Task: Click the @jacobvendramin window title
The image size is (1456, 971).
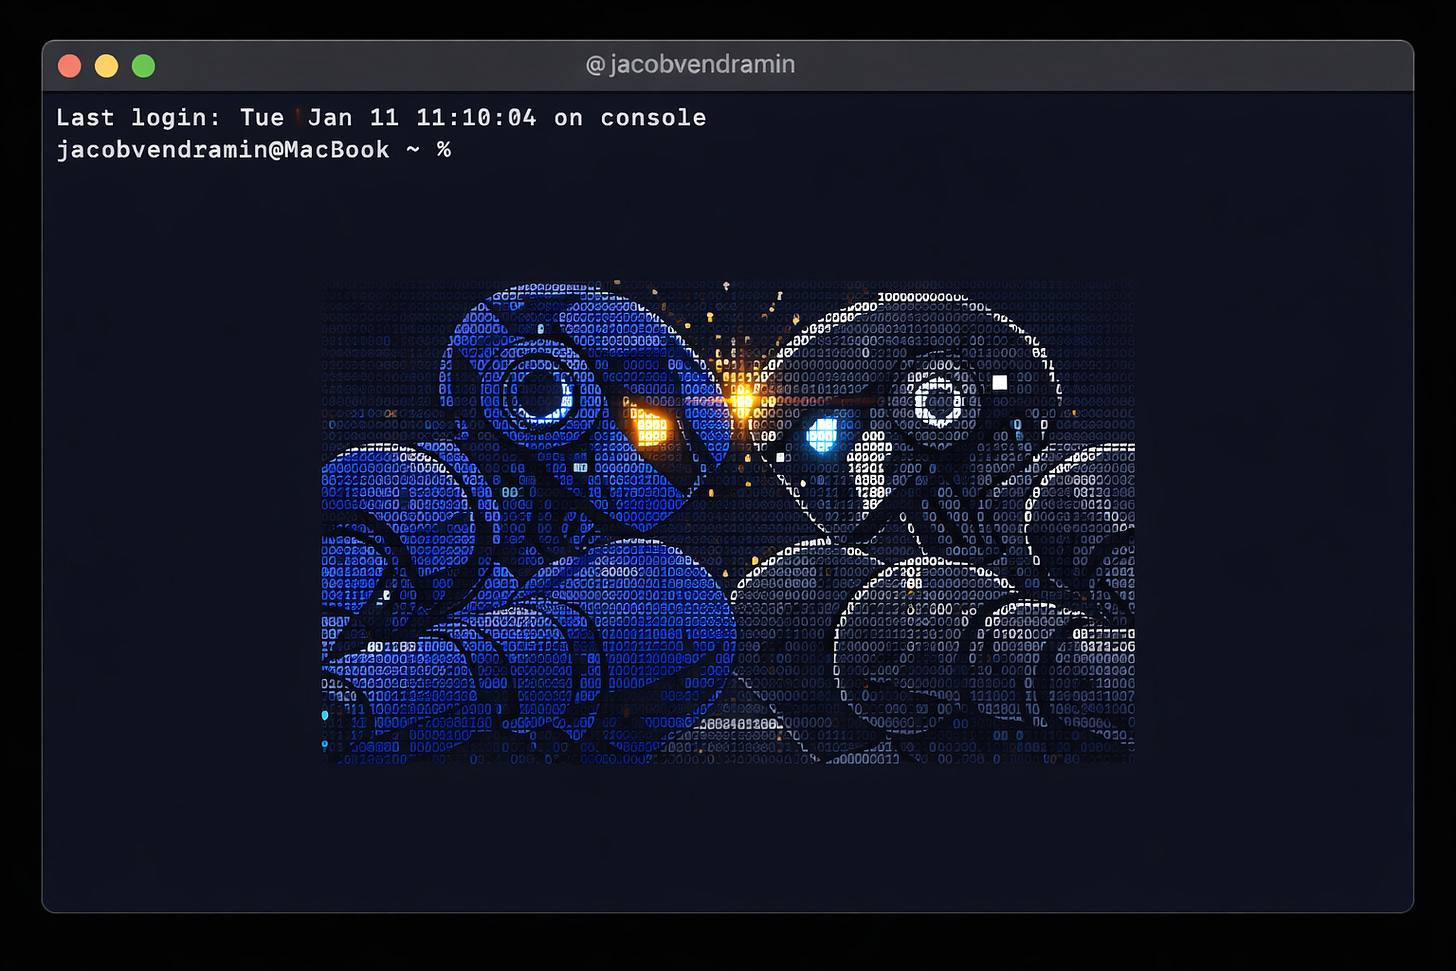Action: coord(690,65)
